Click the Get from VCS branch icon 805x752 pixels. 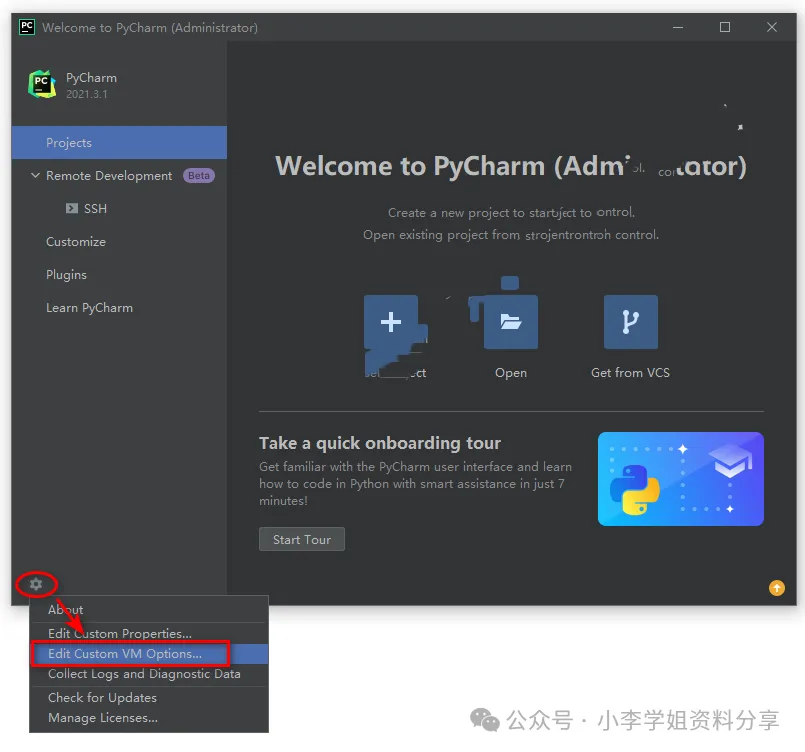pos(630,322)
